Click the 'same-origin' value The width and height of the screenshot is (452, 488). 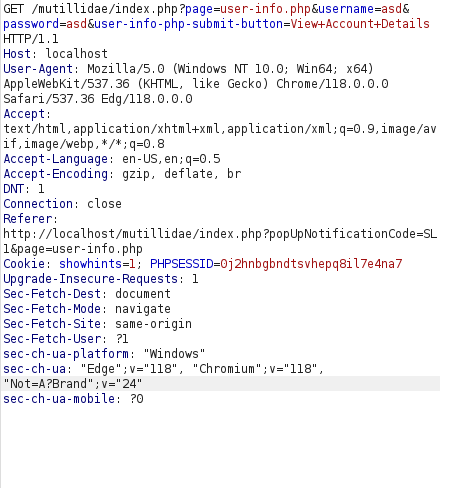pyautogui.click(x=154, y=324)
